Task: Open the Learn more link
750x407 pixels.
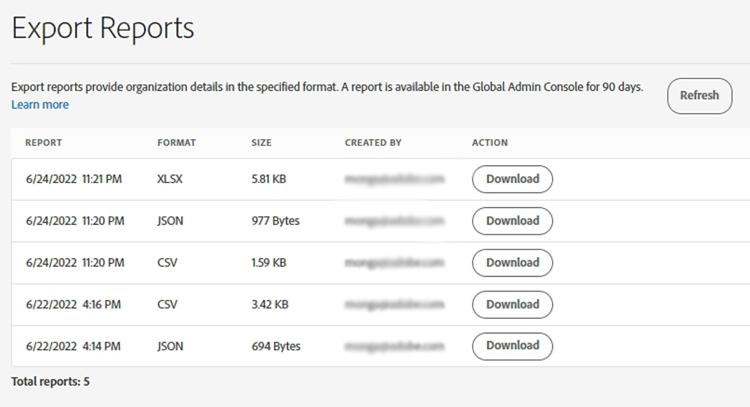Action: point(40,104)
